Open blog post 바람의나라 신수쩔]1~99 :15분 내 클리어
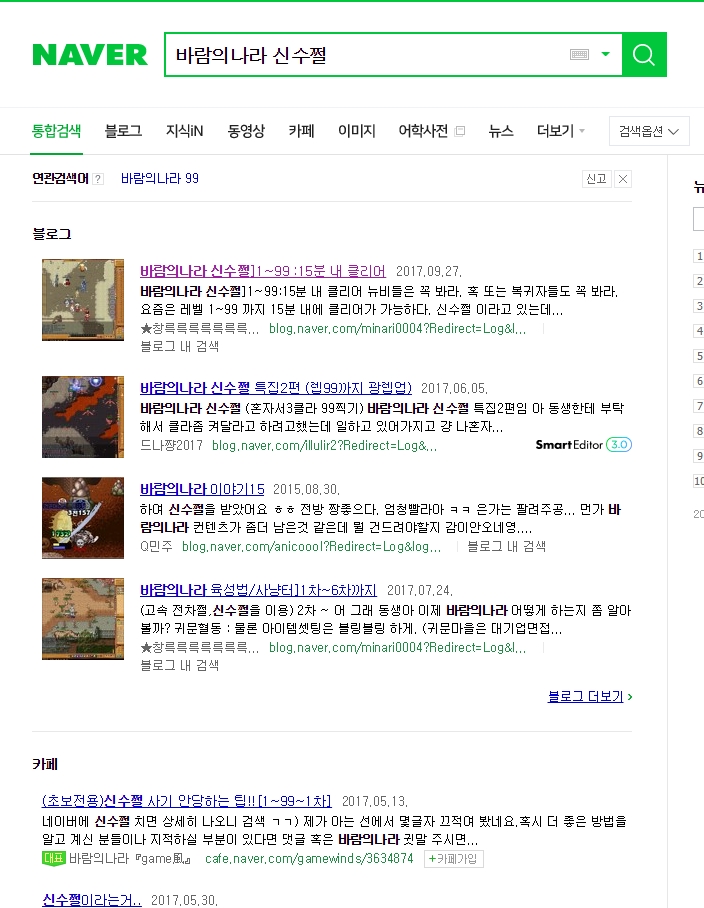This screenshot has width=704, height=908. pos(263,271)
